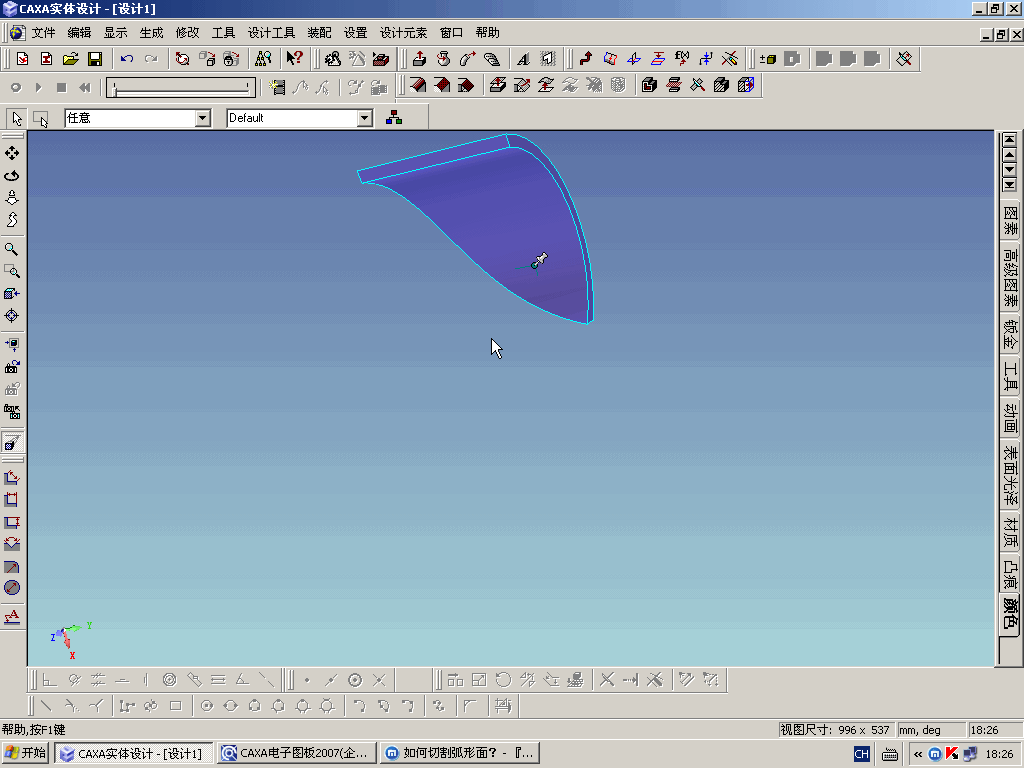The image size is (1024, 768).
Task: Select the text annotation 'A' tool in left bar
Action: pyautogui.click(x=12, y=616)
